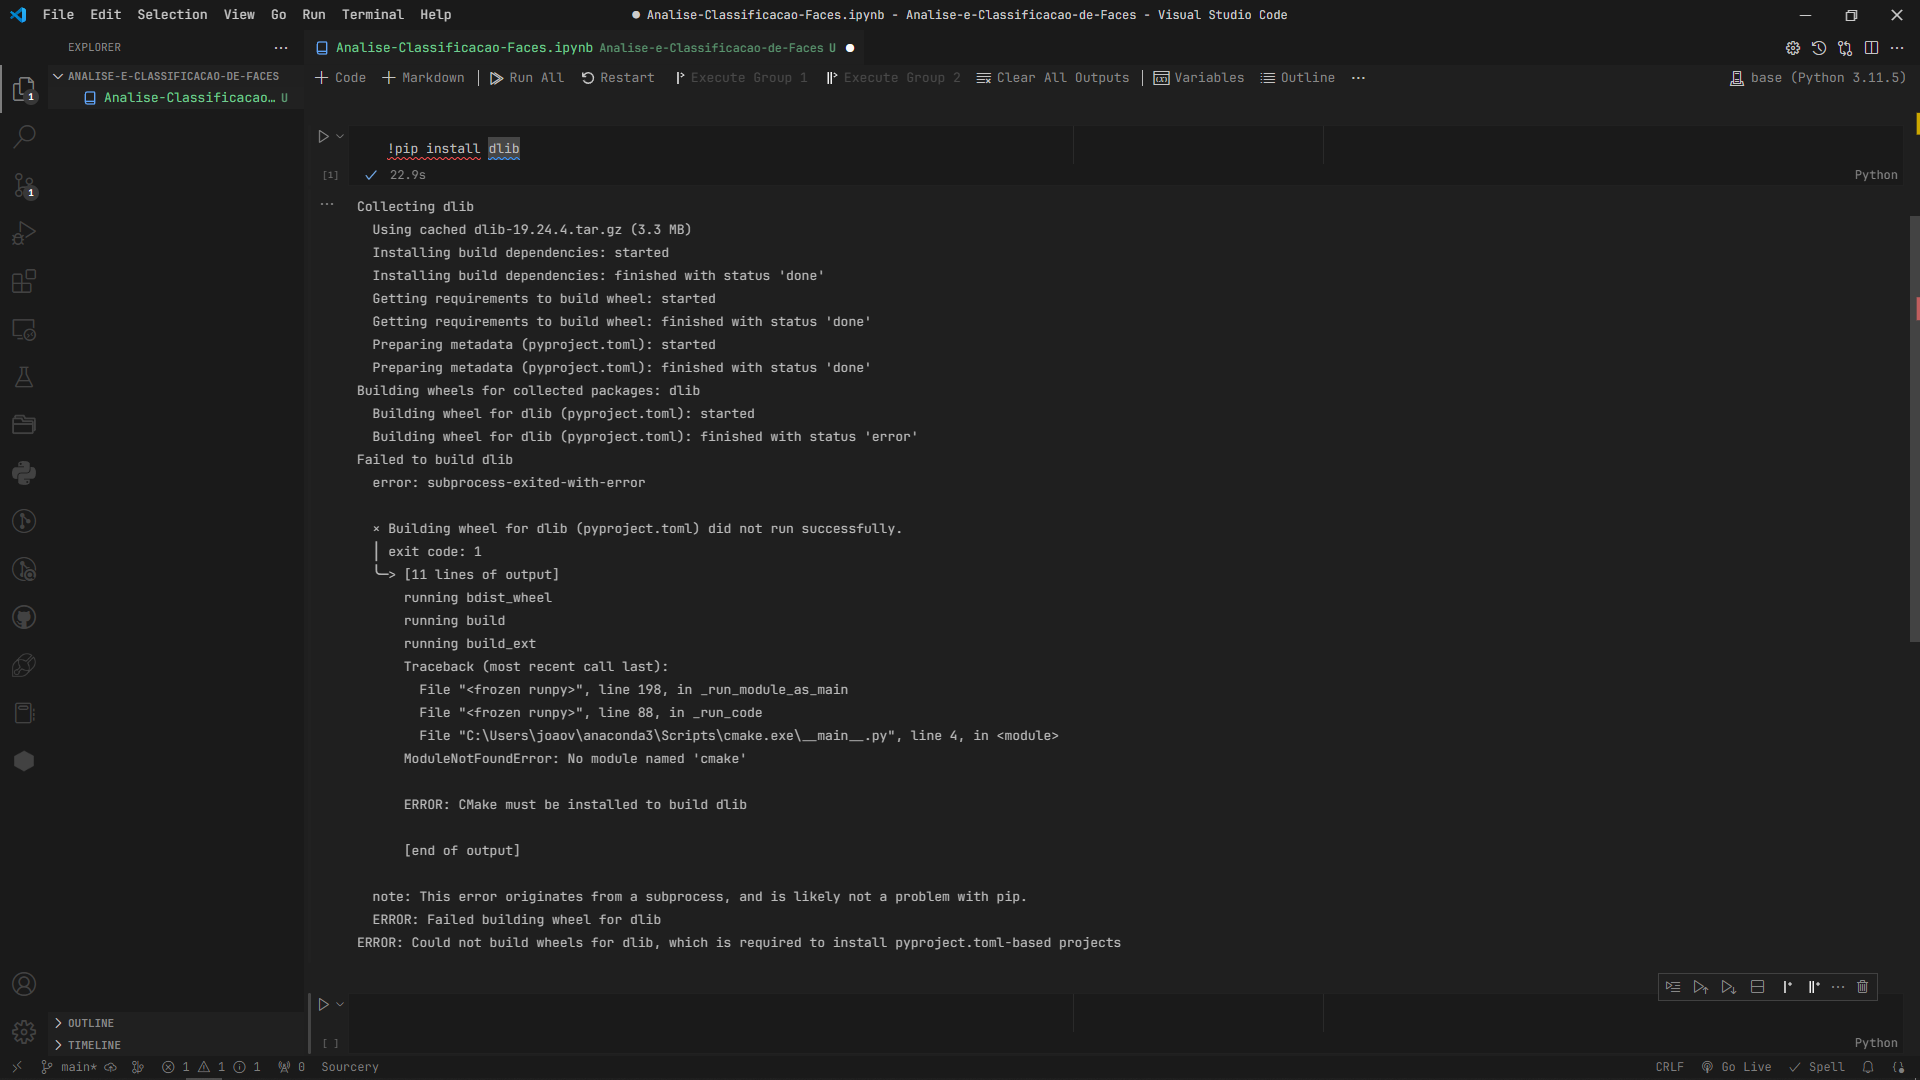Toggle the cell execution checkmark
Image resolution: width=1920 pixels, height=1080 pixels.
click(371, 174)
